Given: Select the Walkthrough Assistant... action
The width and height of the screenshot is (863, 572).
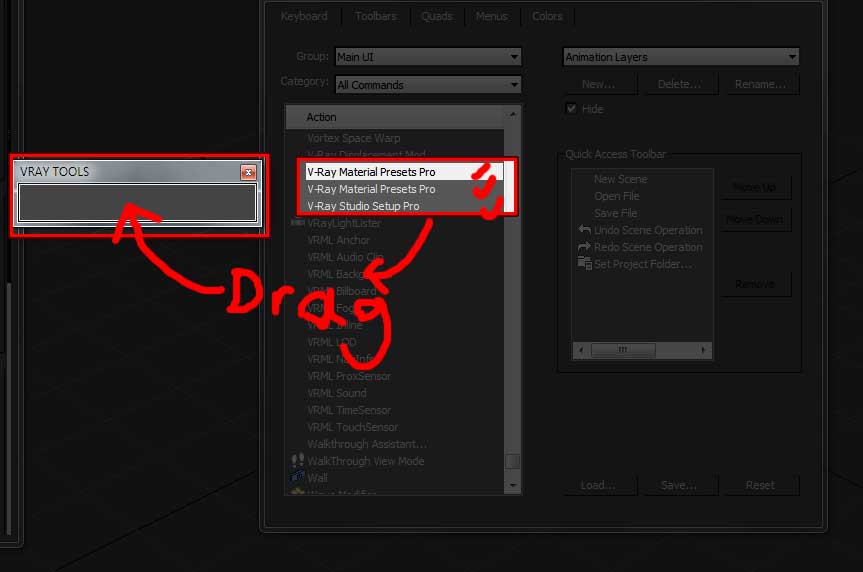Looking at the screenshot, I should click(x=367, y=444).
